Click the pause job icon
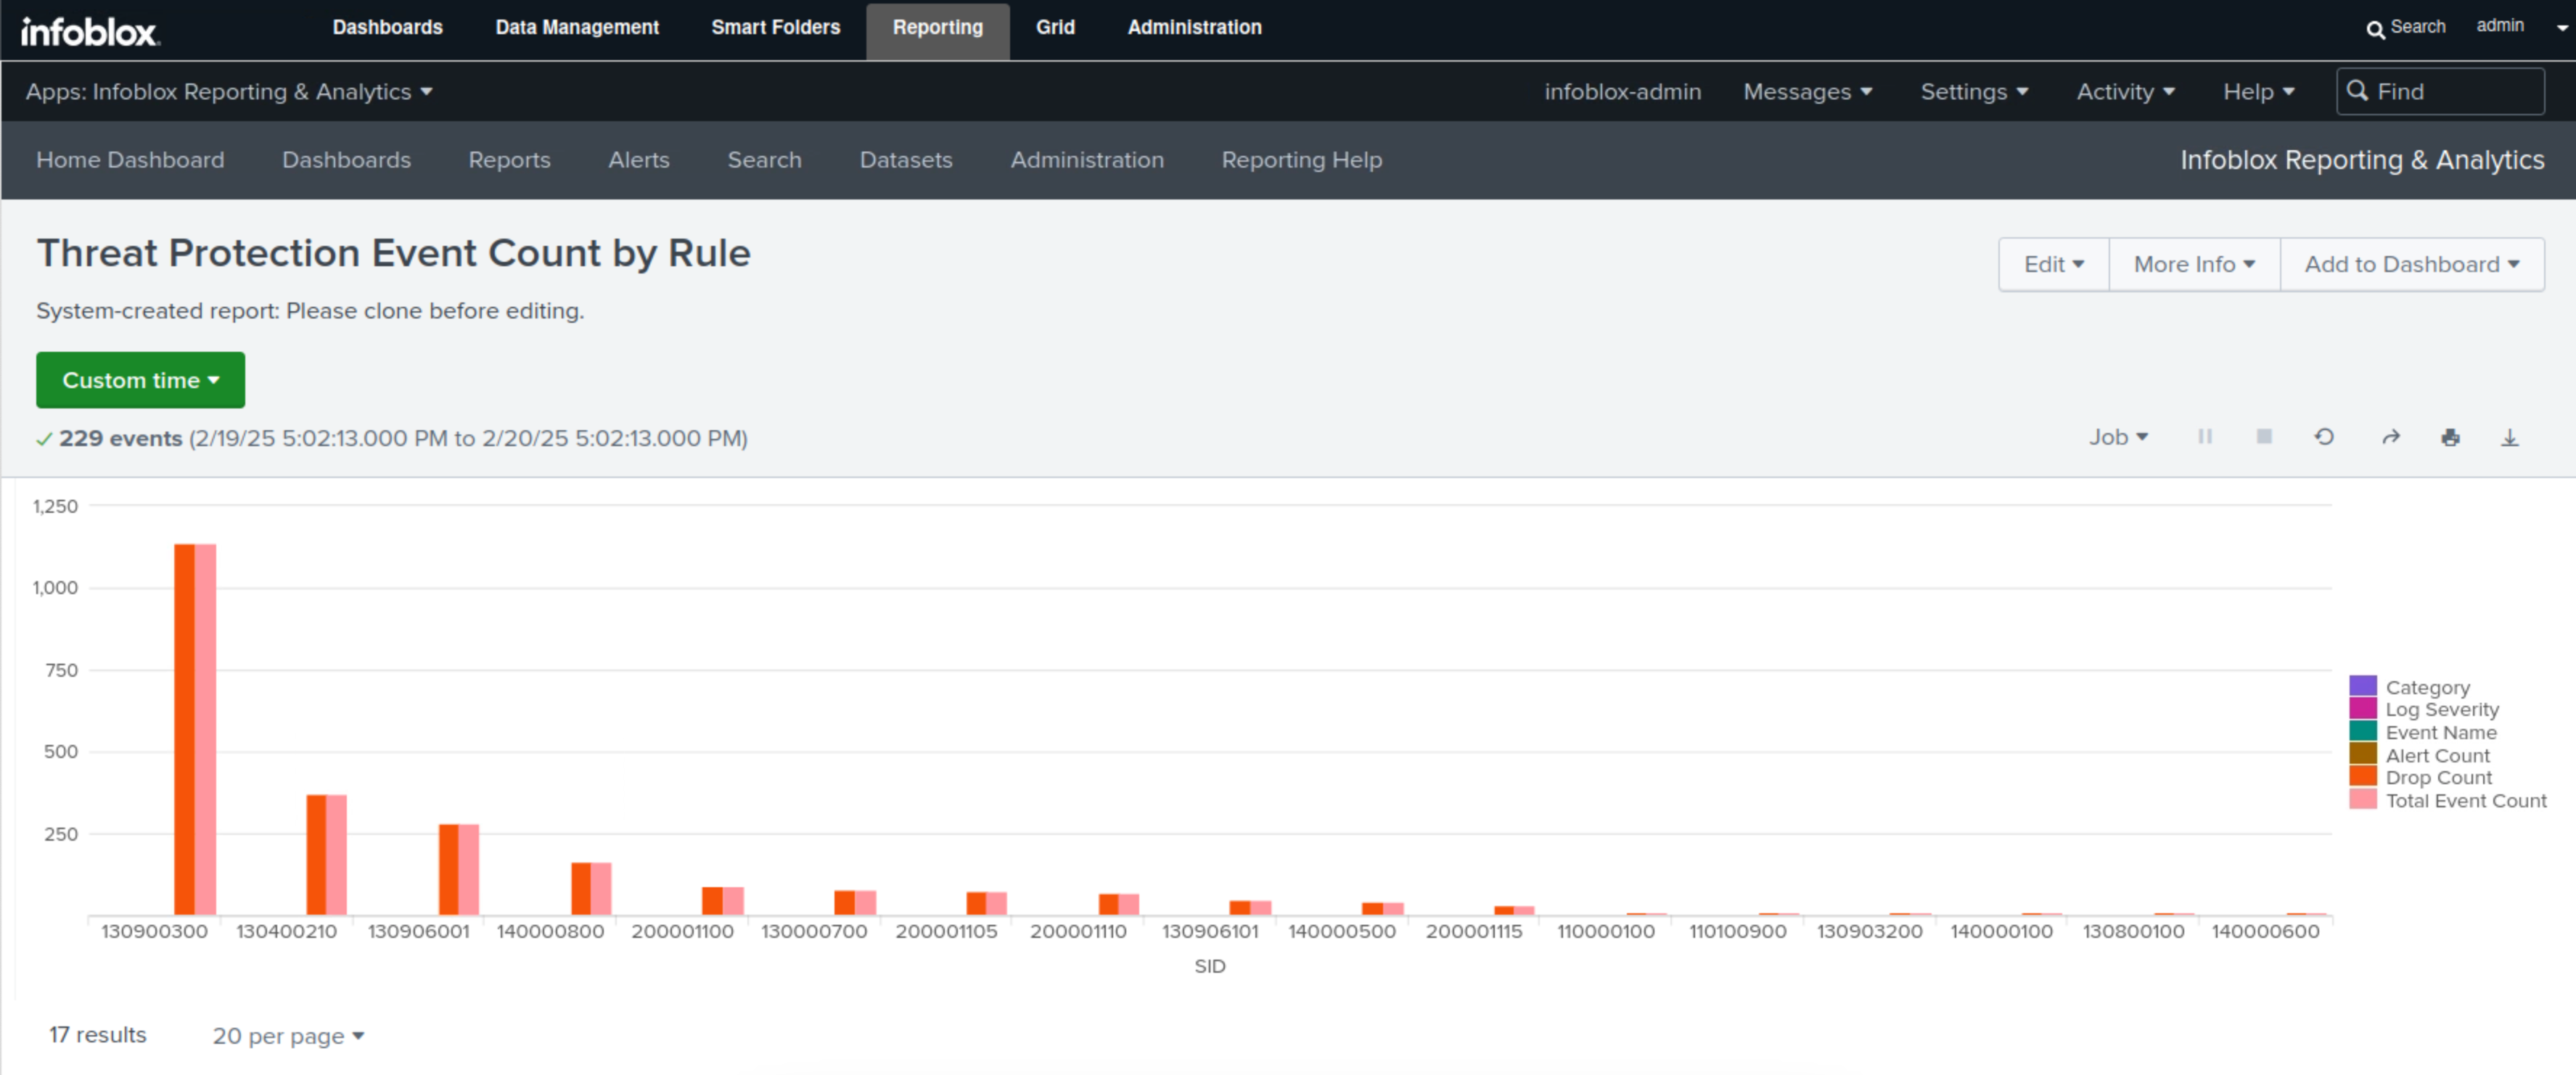The image size is (2576, 1075). click(2204, 437)
